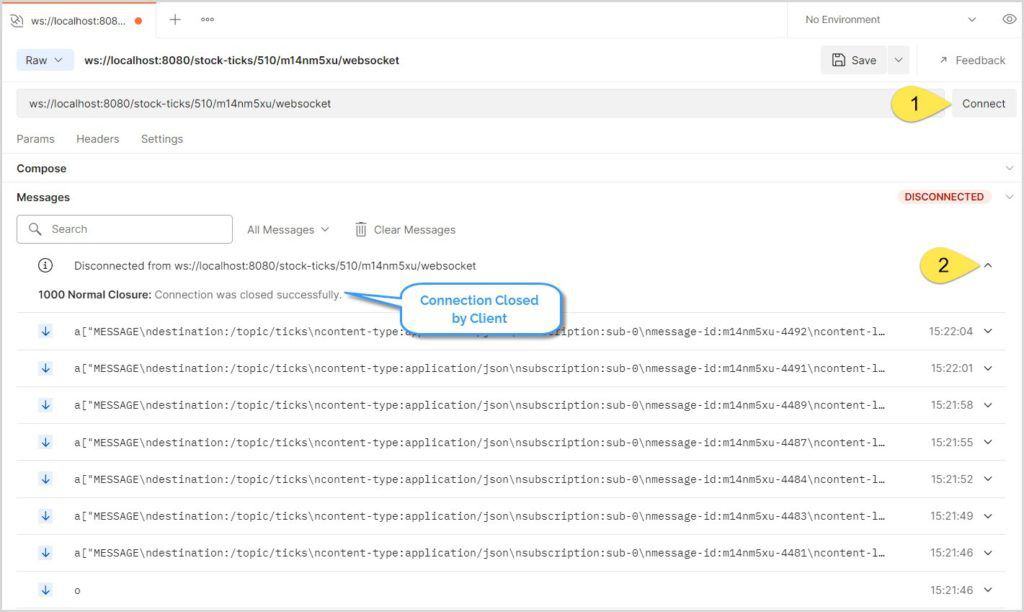
Task: Switch to the Headers tab
Action: tap(97, 139)
